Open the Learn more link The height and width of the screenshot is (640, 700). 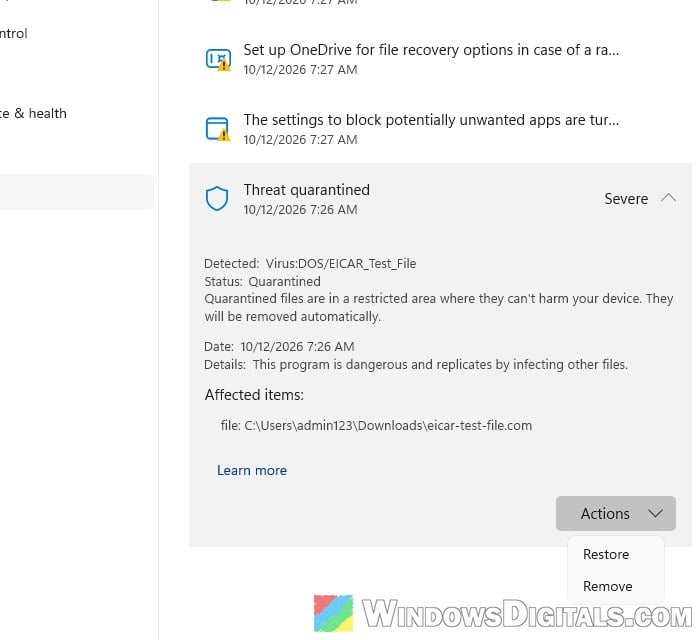click(252, 470)
